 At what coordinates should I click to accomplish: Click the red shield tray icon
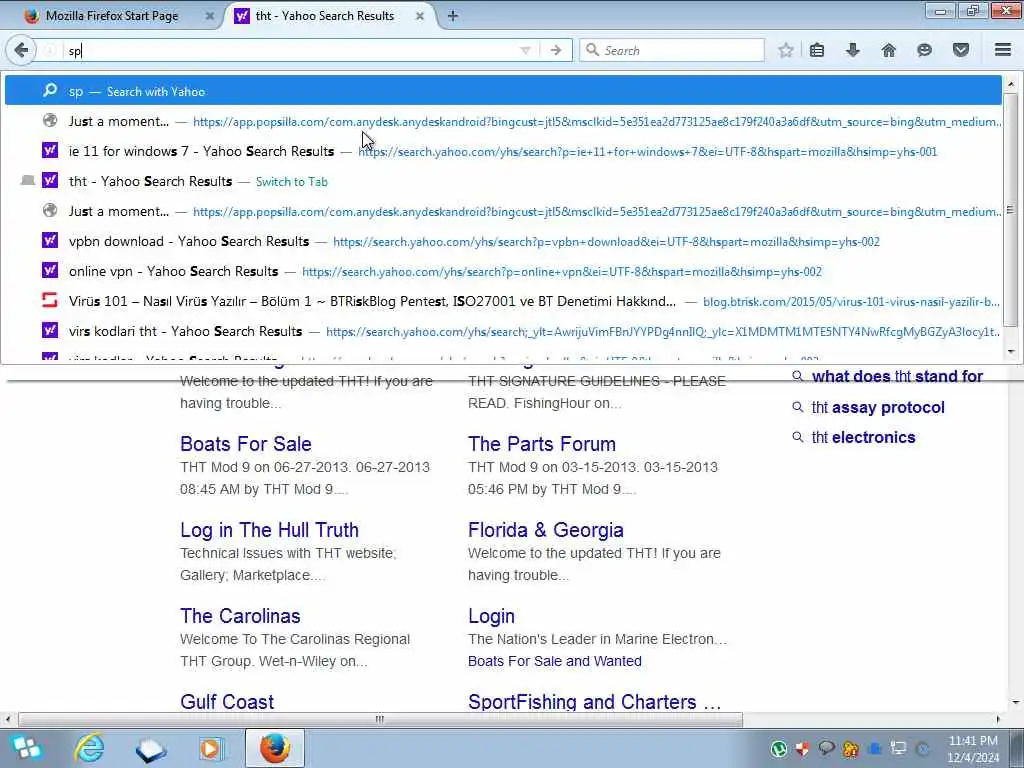point(802,749)
